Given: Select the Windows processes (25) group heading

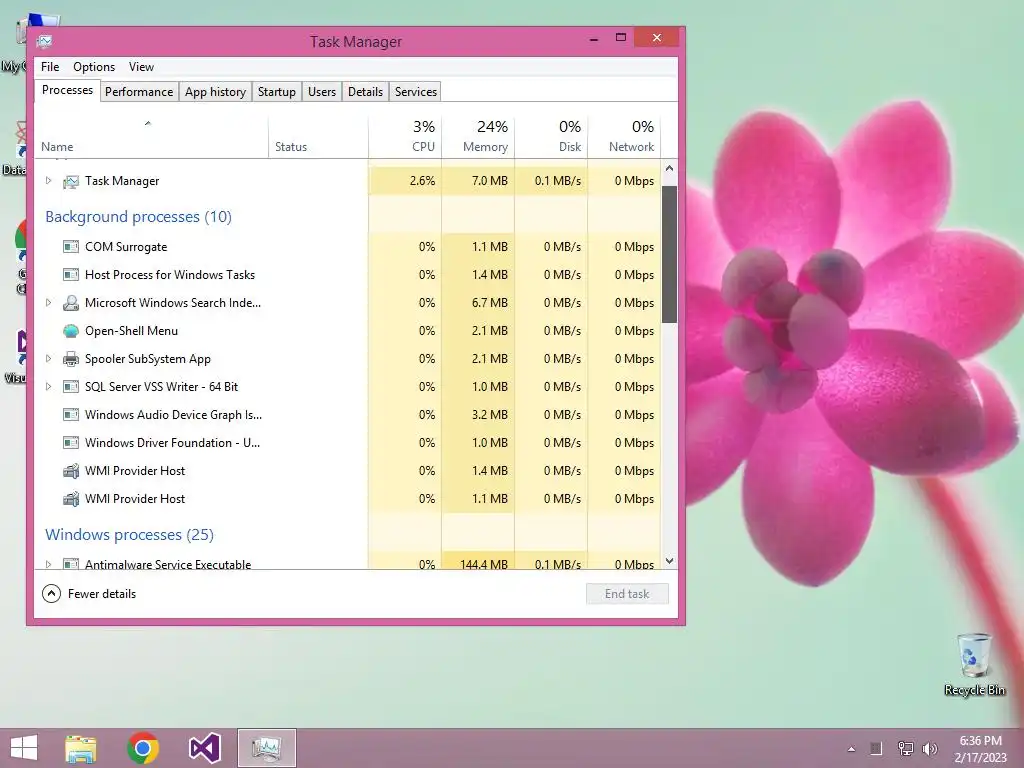Looking at the screenshot, I should 129,535.
